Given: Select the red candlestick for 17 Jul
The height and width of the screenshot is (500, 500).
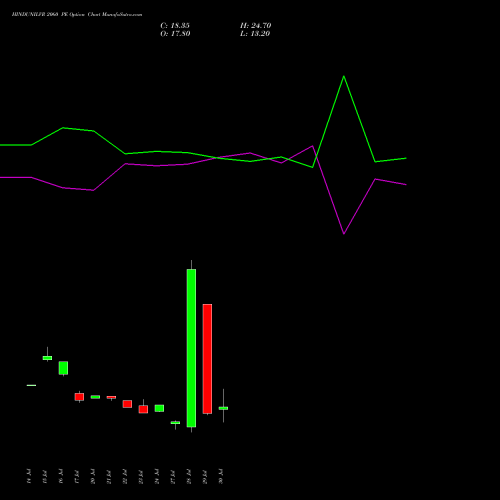Looking at the screenshot, I should 79,397.
